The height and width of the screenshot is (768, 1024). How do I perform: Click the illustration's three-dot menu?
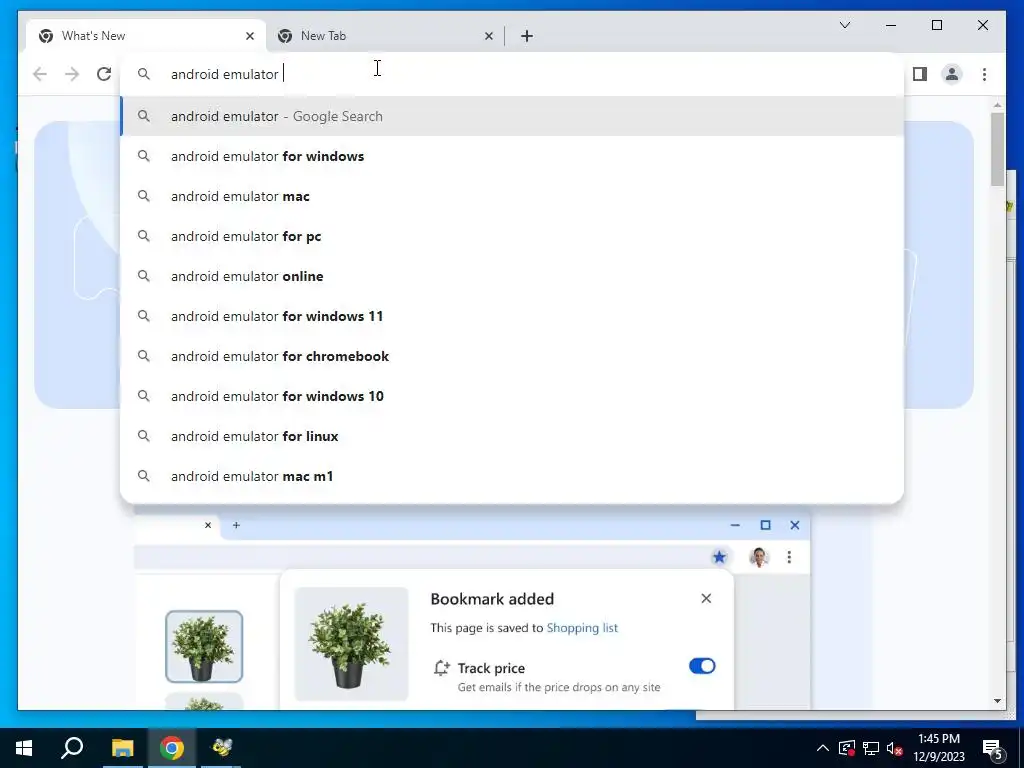pos(789,557)
